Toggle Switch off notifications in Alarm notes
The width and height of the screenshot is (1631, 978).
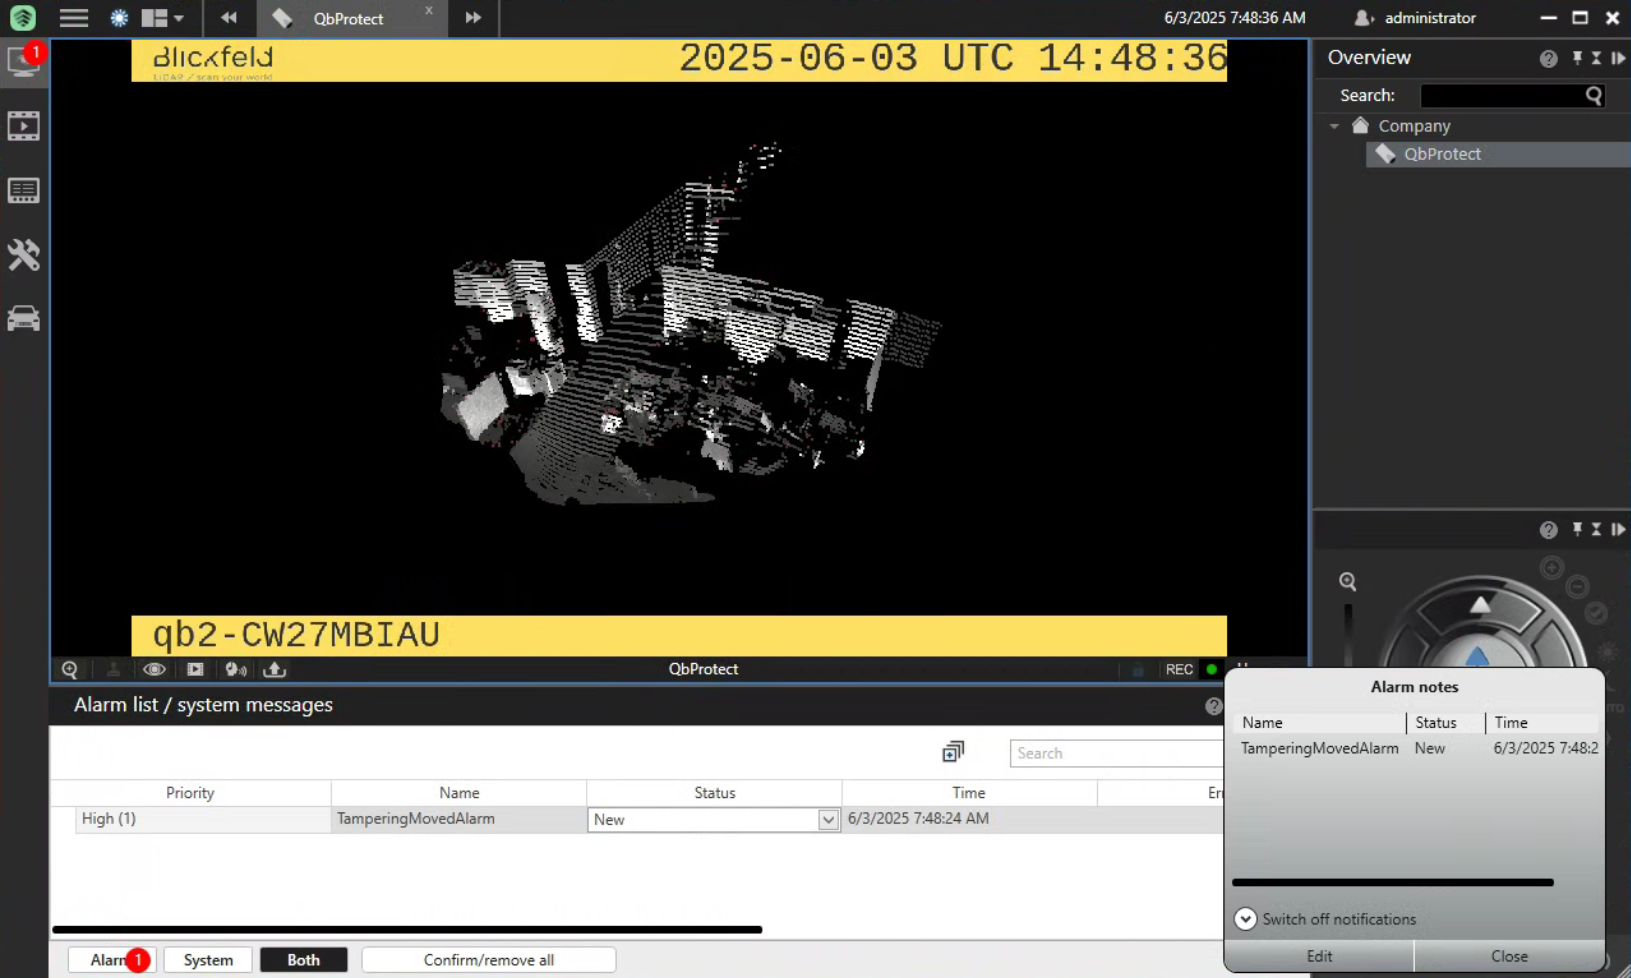pos(1245,919)
